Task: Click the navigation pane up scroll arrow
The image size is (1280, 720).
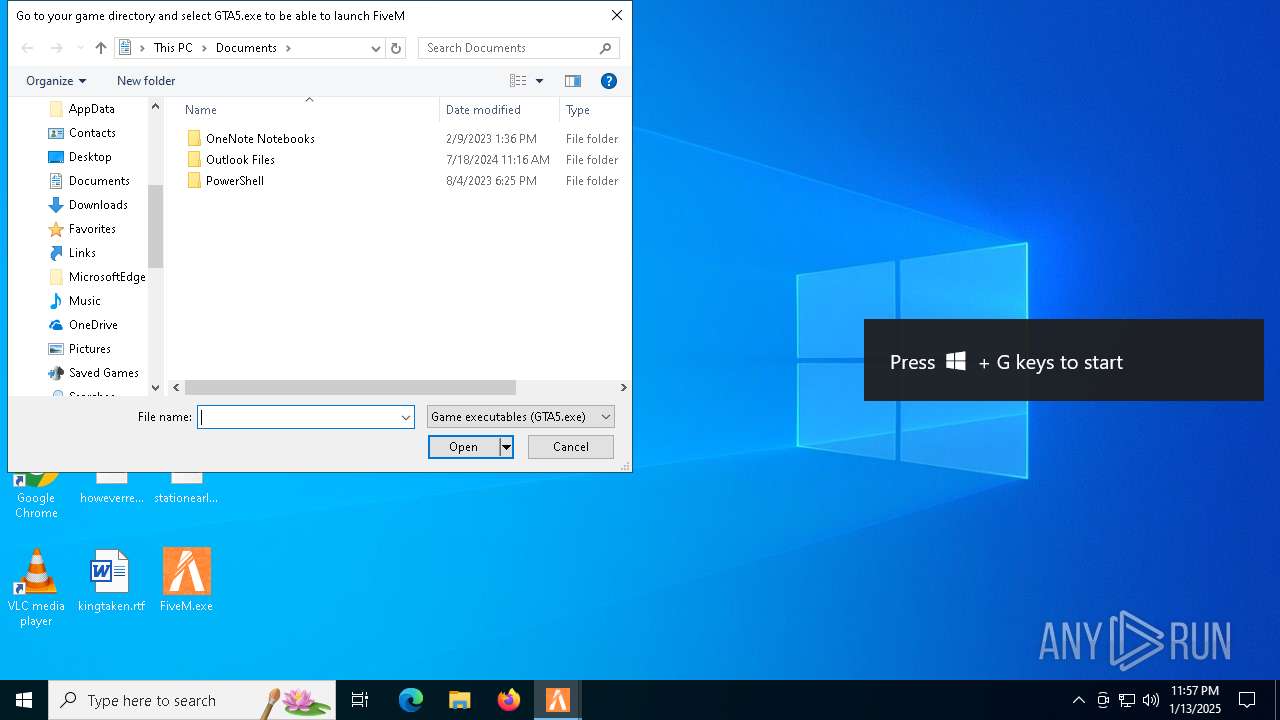Action: pos(155,106)
